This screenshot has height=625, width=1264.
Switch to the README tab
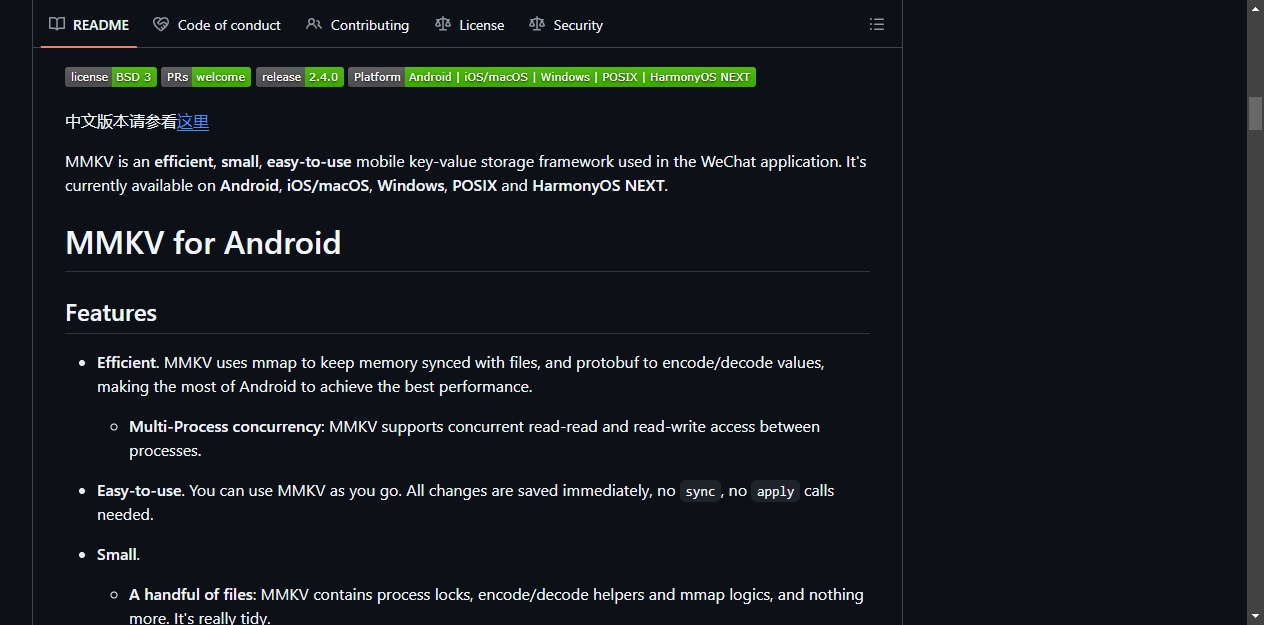pos(89,25)
